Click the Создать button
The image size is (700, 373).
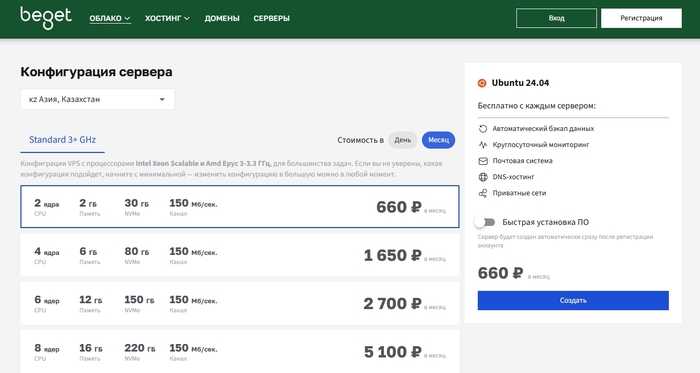(573, 300)
